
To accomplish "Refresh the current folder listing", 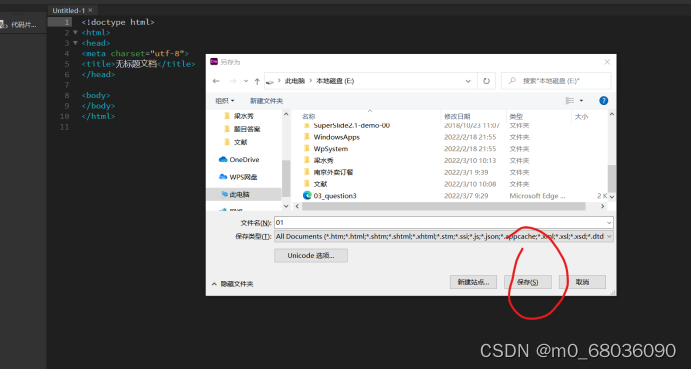I will click(x=486, y=81).
